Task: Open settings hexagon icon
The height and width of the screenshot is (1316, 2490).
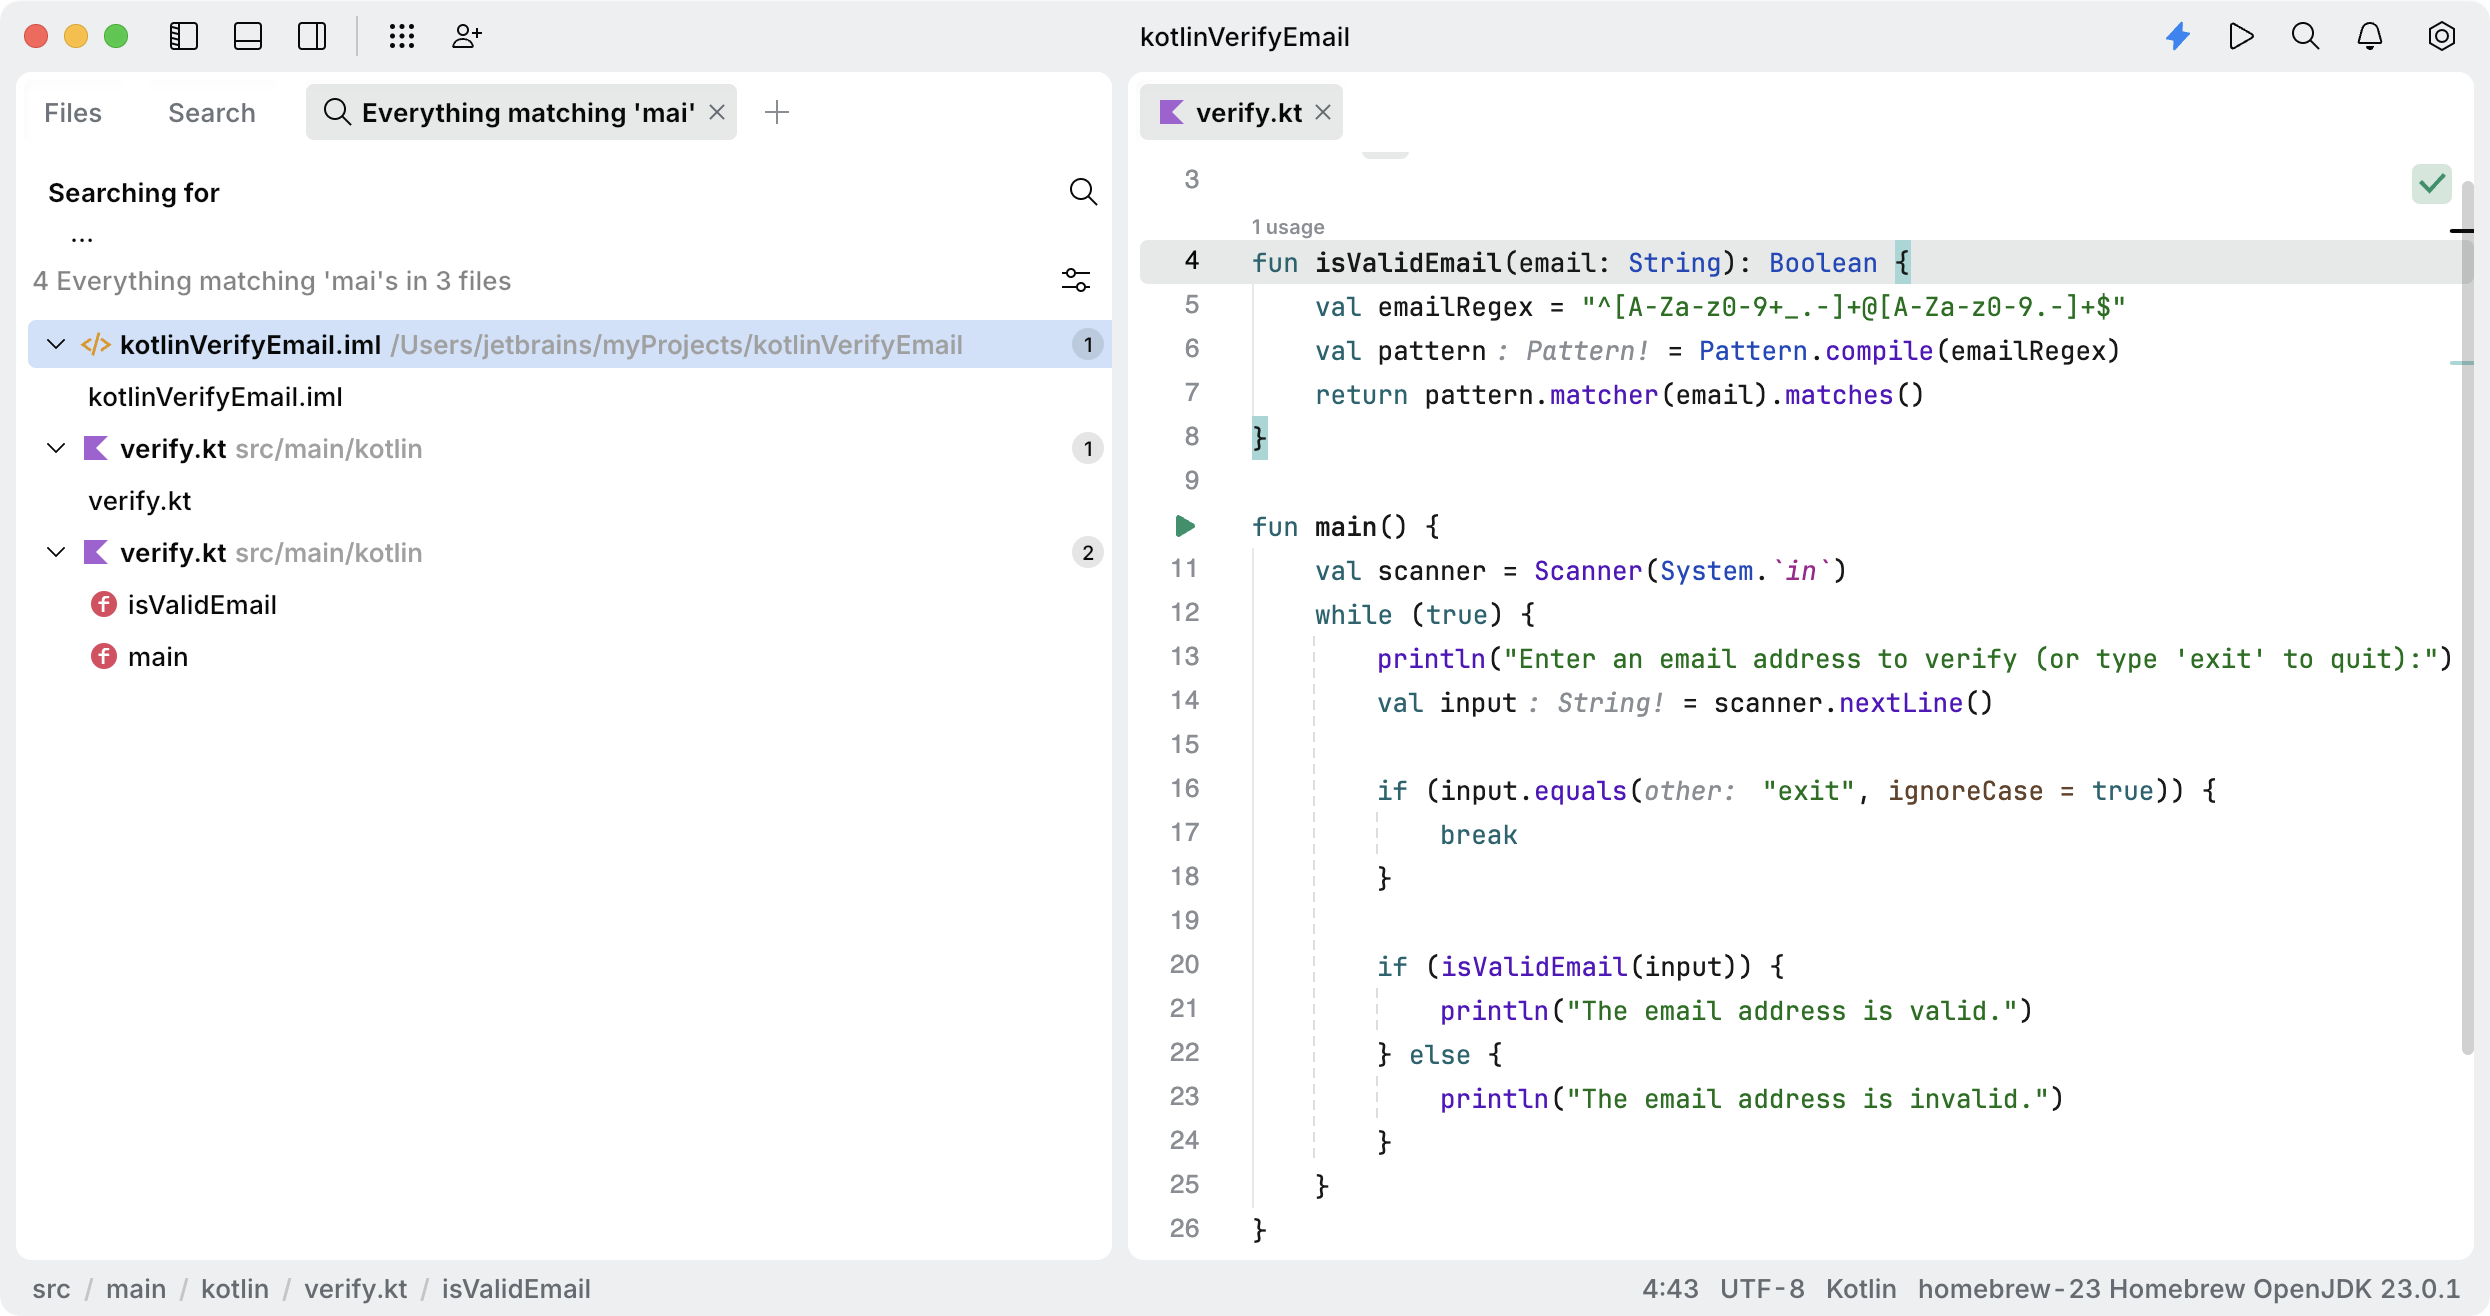Action: pyautogui.click(x=2442, y=37)
